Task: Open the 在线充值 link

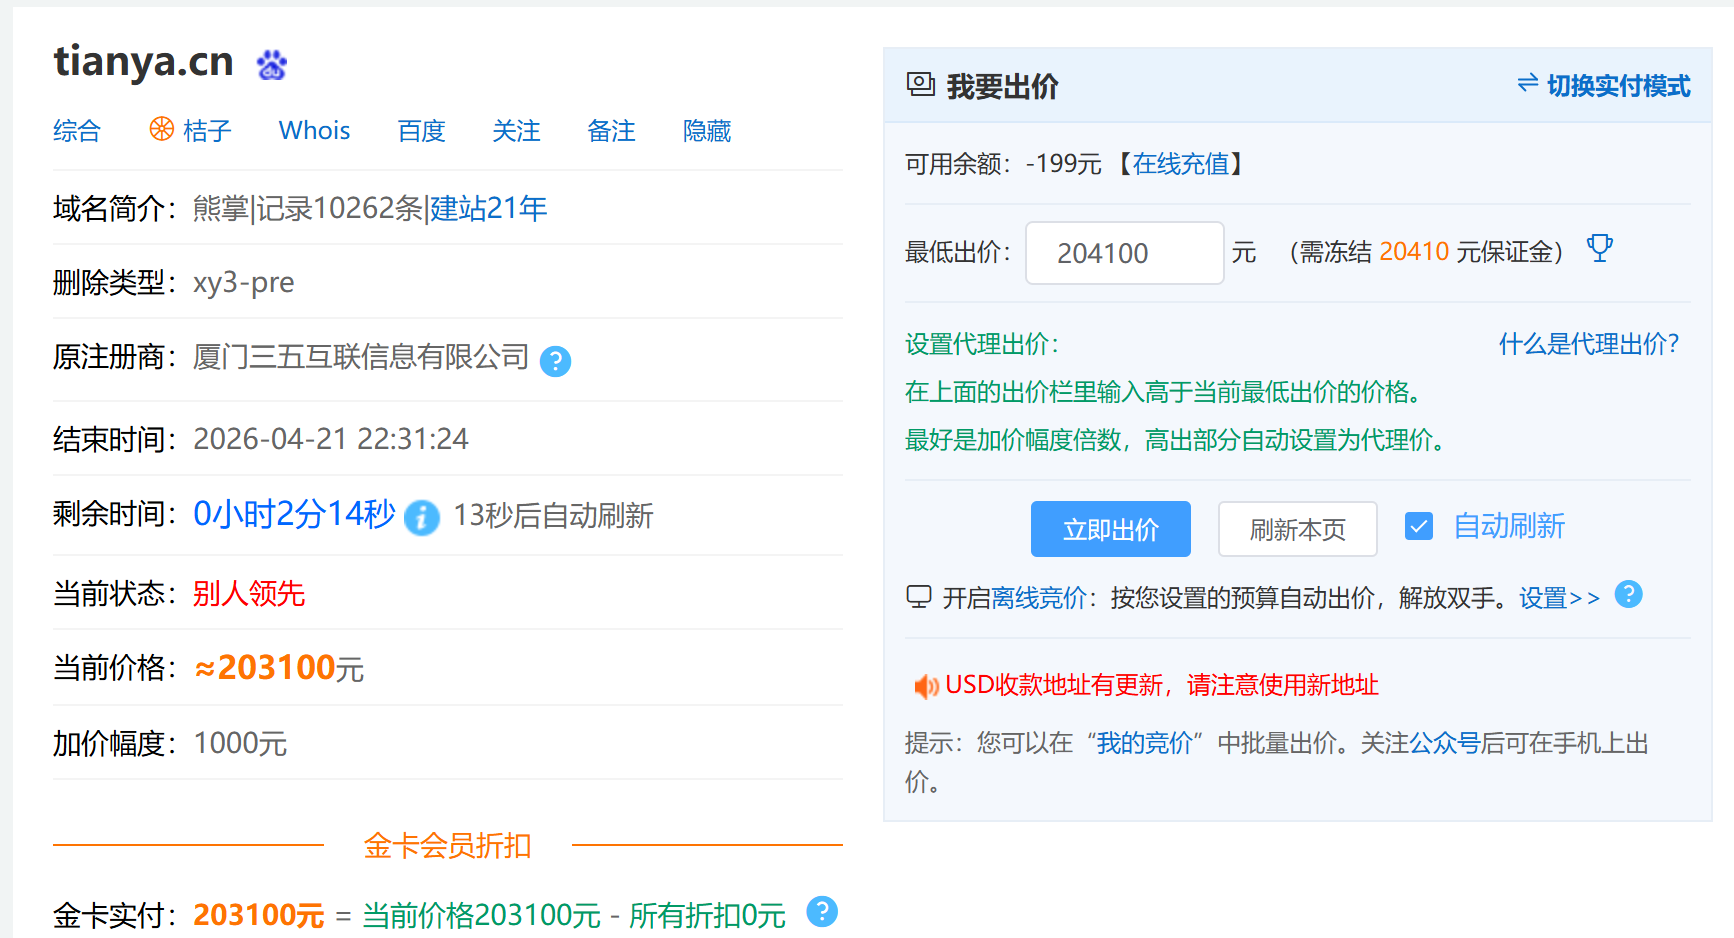Action: click(1181, 164)
